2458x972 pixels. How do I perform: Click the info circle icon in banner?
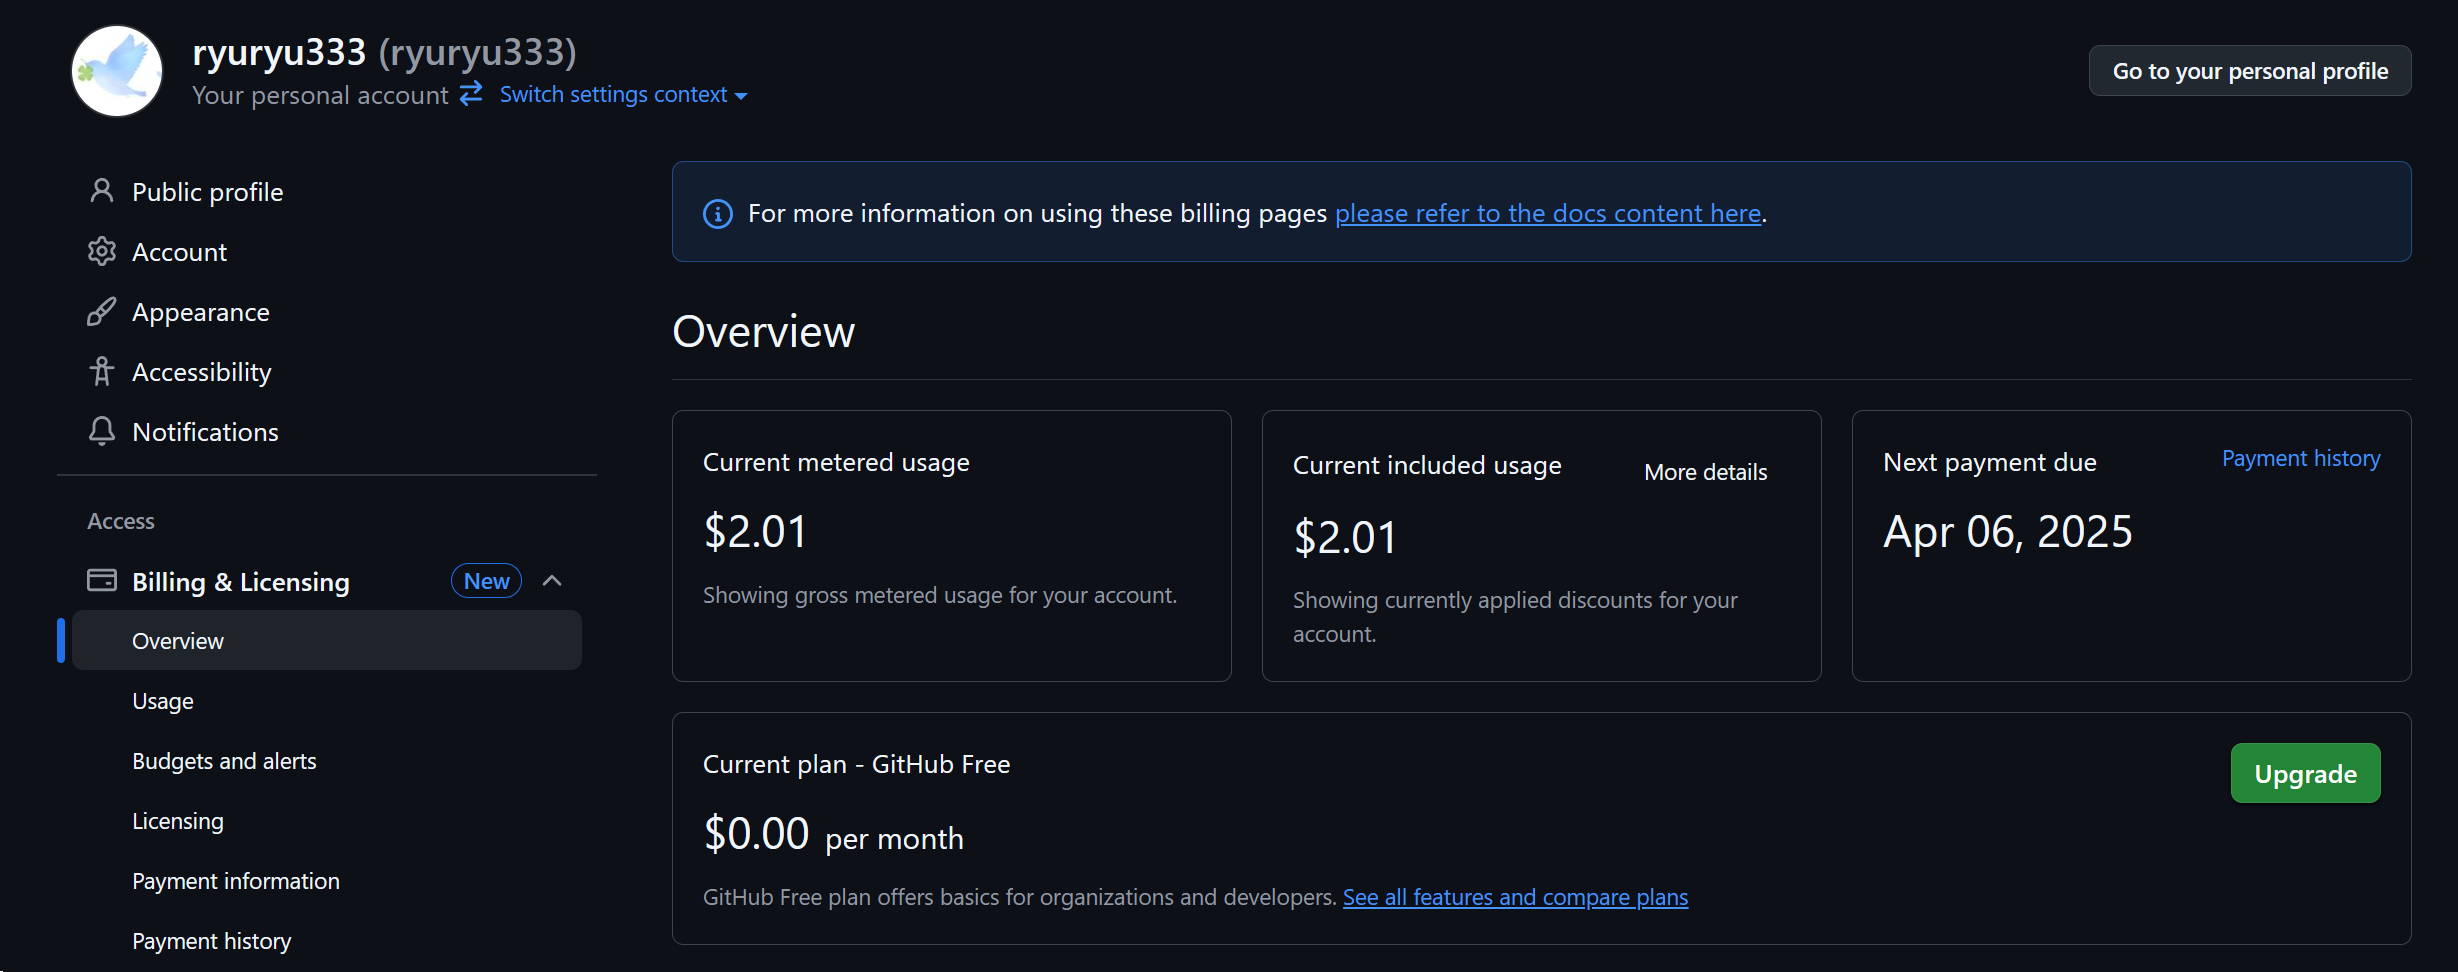[718, 213]
